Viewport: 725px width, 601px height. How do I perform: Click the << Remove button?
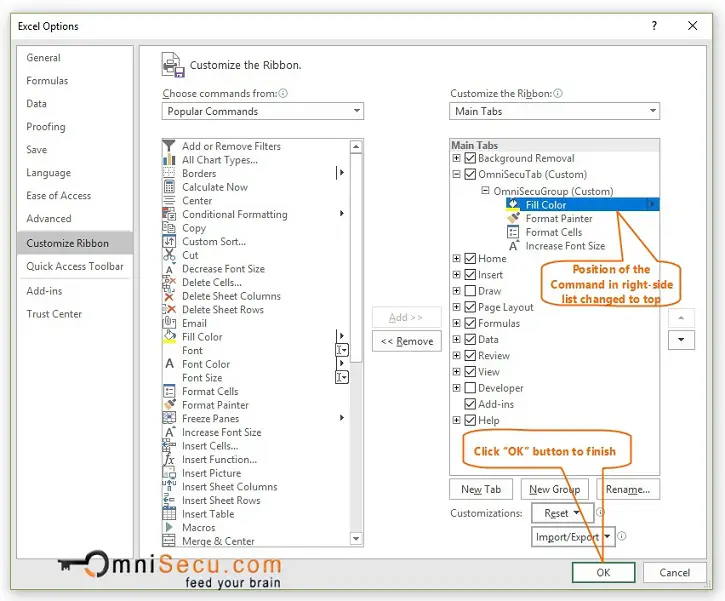pyautogui.click(x=407, y=341)
